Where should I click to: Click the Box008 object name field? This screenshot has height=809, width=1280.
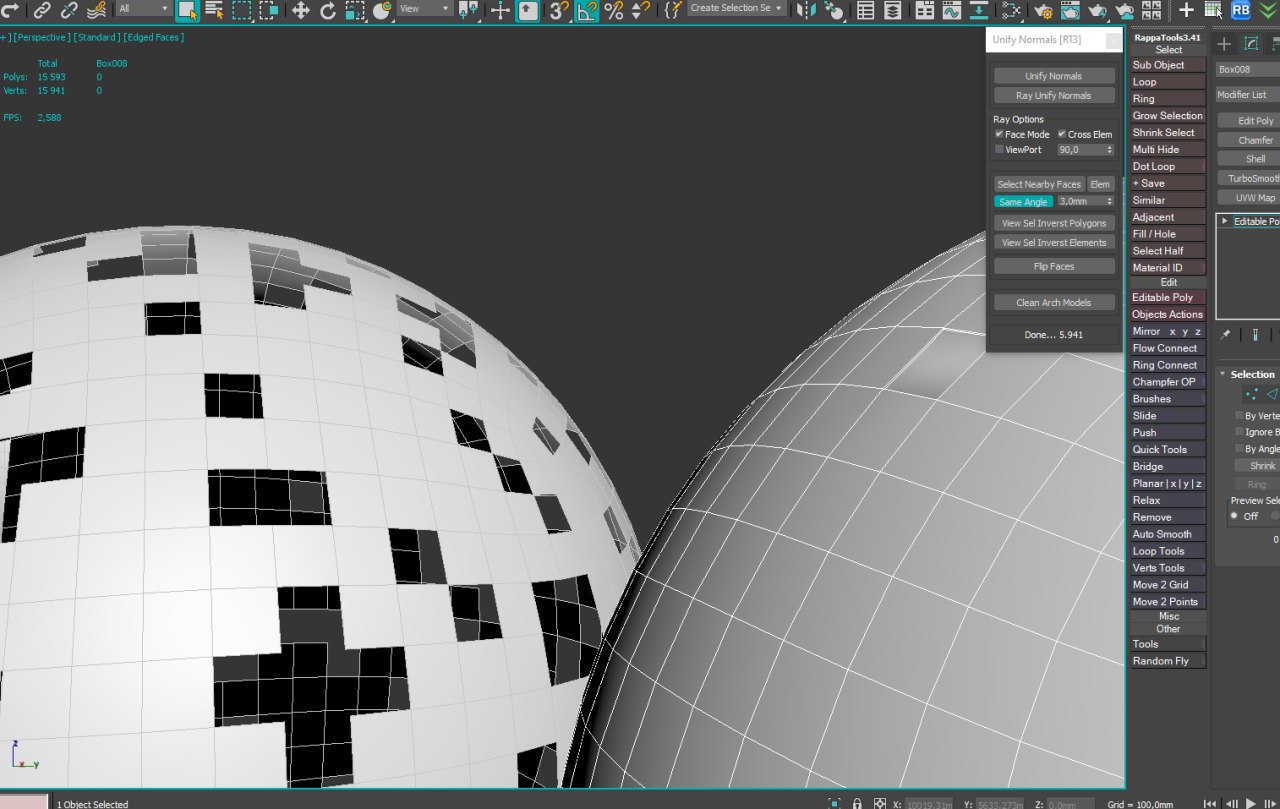[1248, 70]
